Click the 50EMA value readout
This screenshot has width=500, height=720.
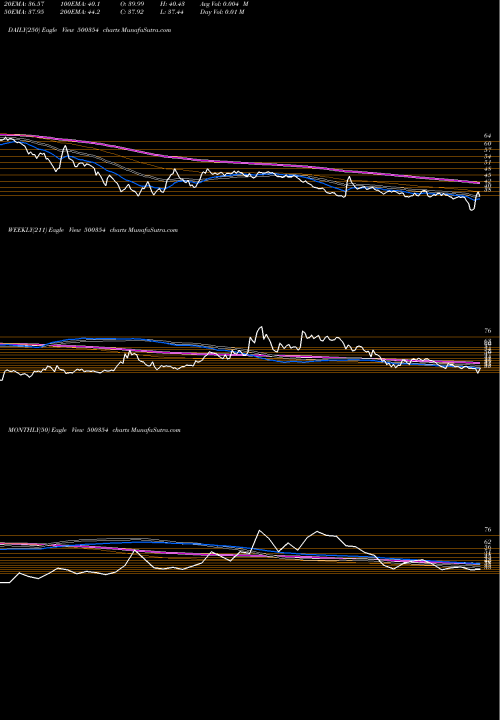22,12
